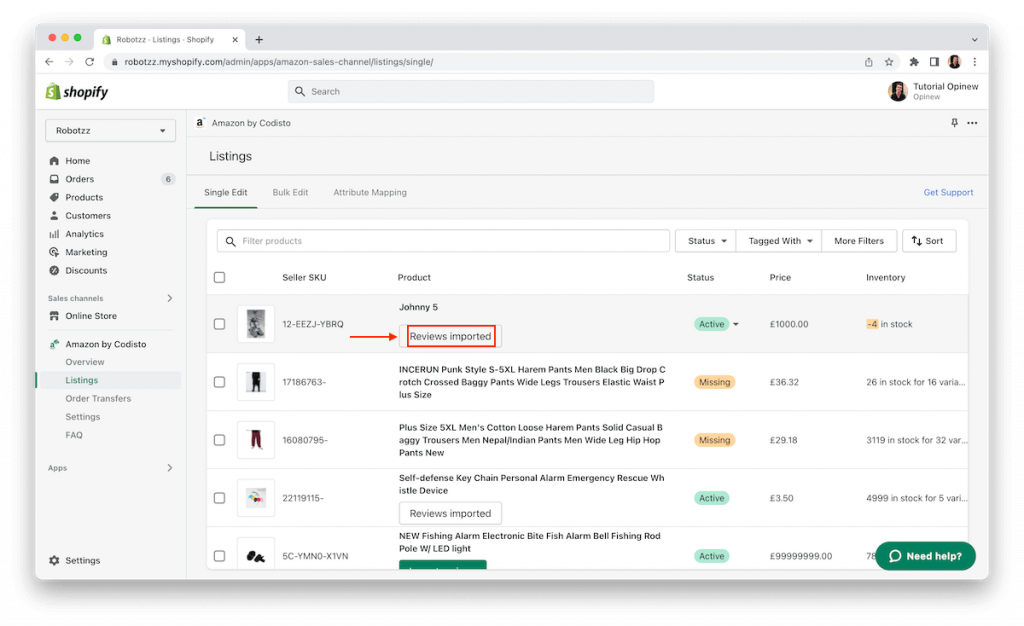Click the Tutorial Opinew user avatar
This screenshot has height=626, width=1024.
(897, 91)
